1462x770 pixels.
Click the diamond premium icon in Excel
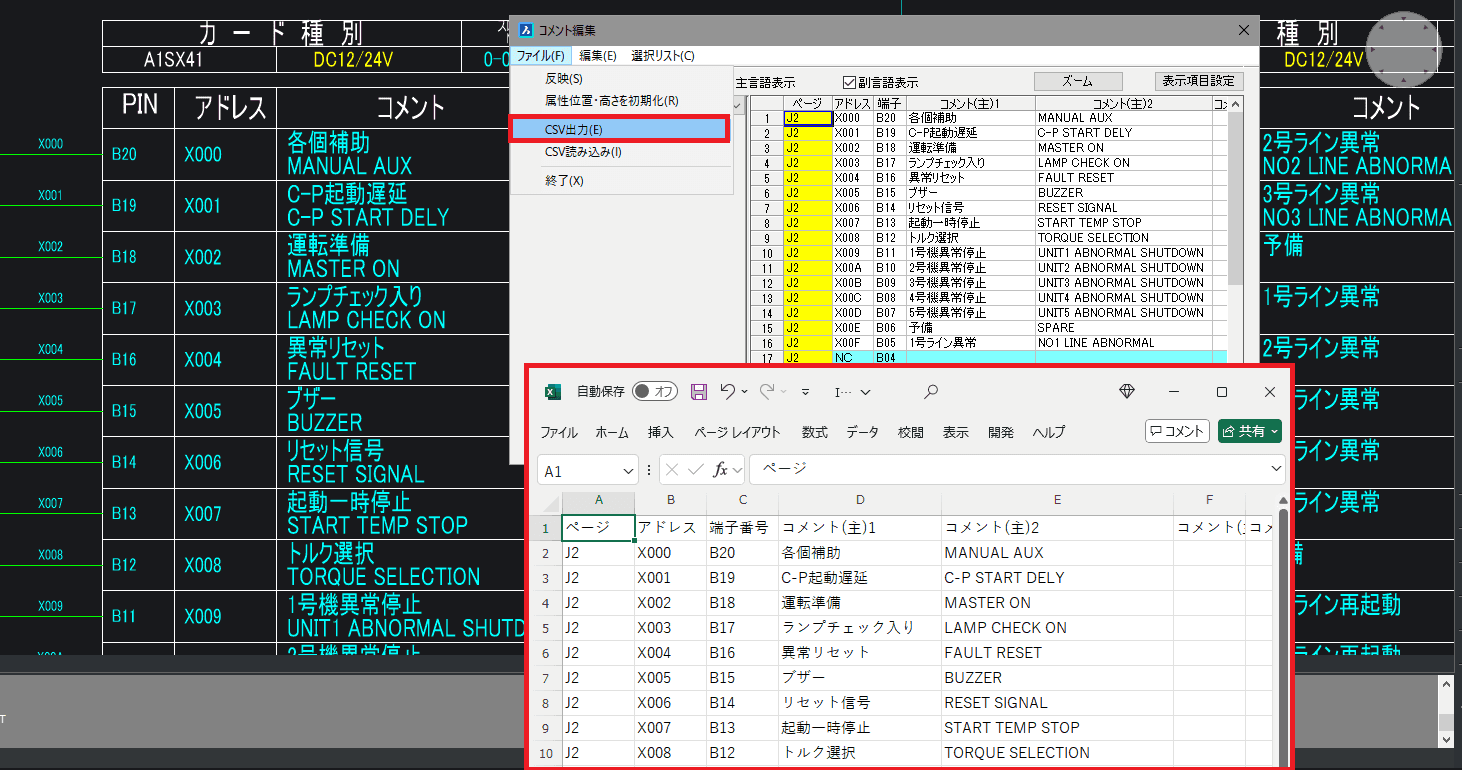pyautogui.click(x=1127, y=392)
